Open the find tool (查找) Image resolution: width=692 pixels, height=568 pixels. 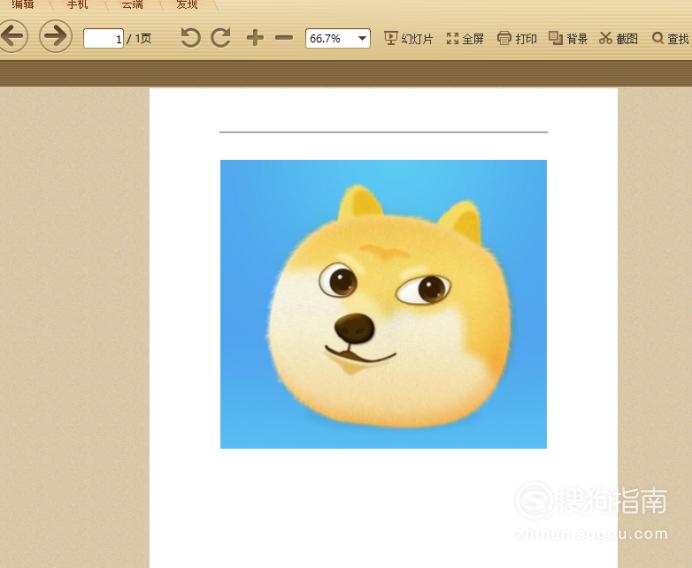(x=671, y=38)
